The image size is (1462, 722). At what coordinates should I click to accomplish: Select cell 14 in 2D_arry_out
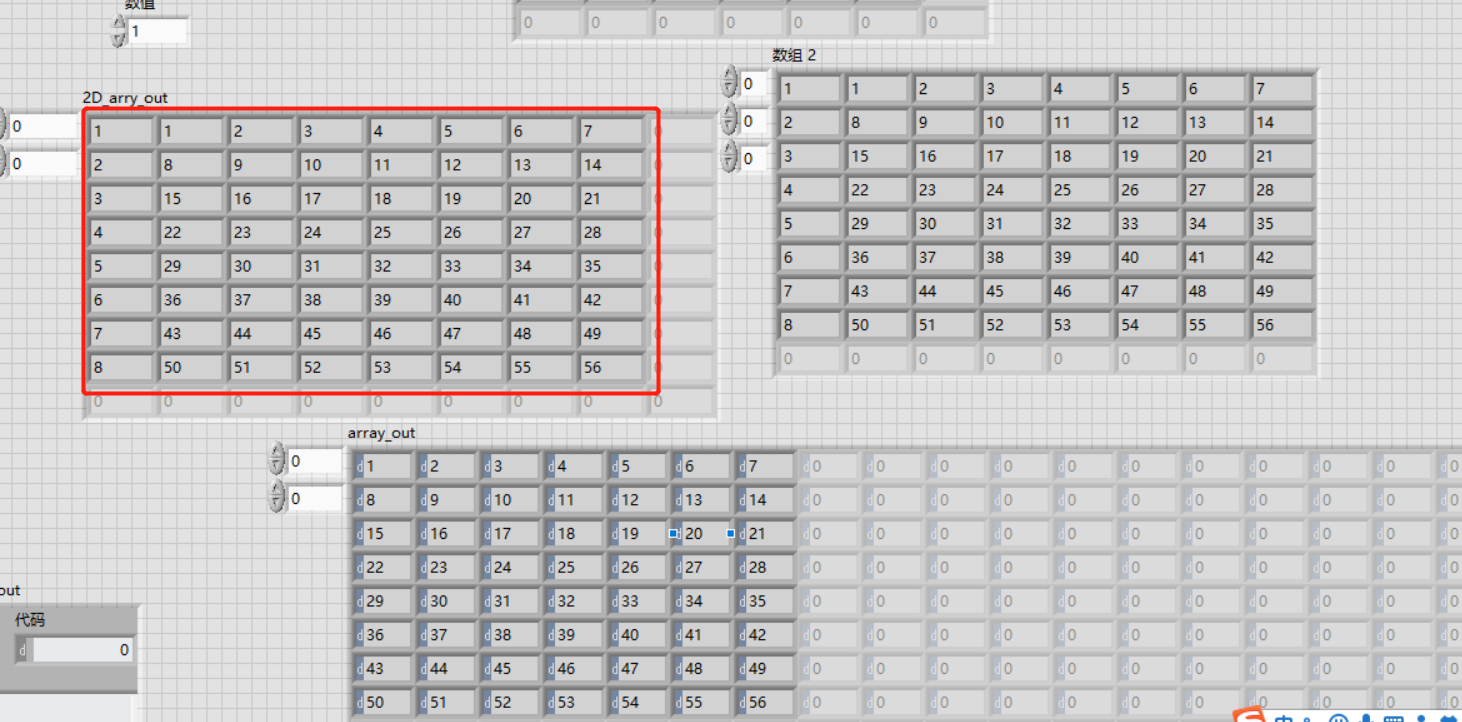(611, 165)
